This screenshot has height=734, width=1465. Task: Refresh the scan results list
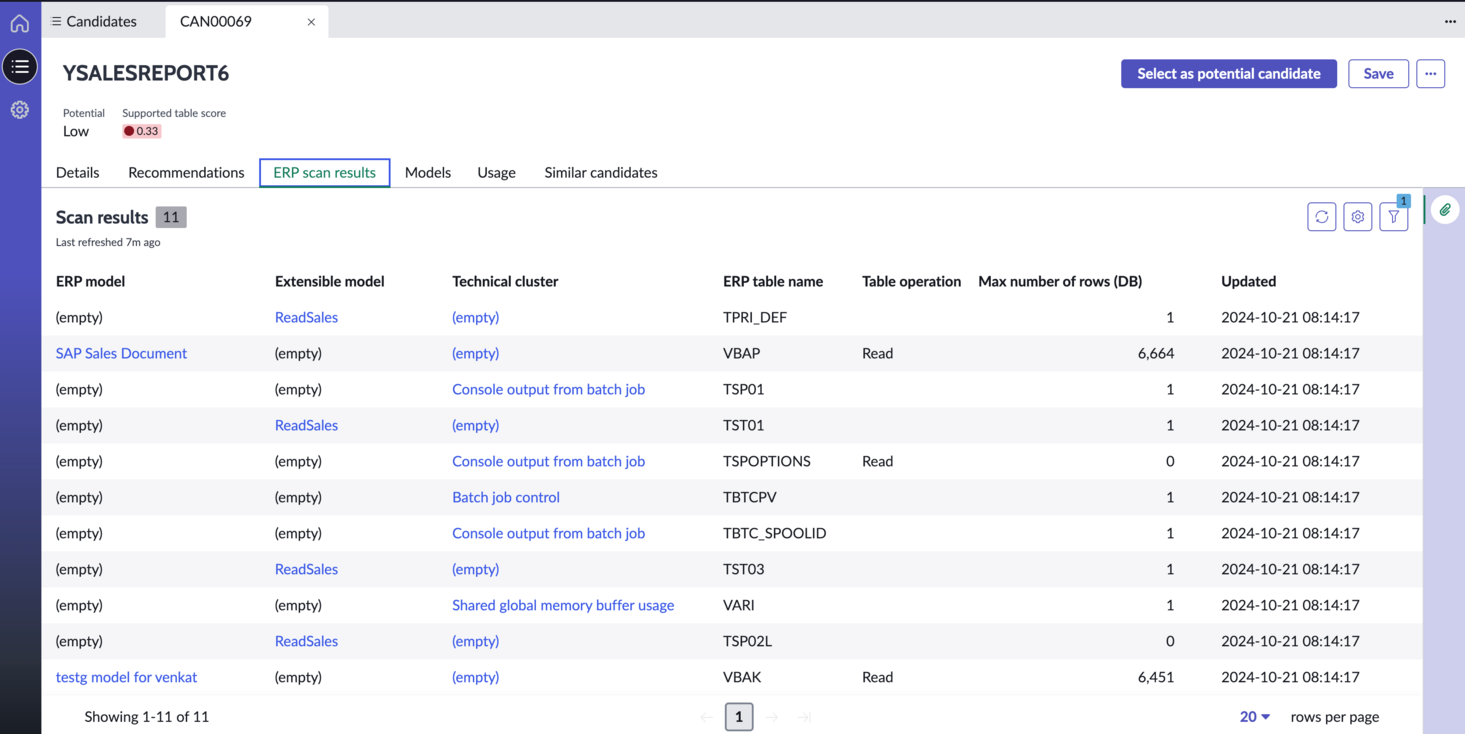click(1322, 217)
